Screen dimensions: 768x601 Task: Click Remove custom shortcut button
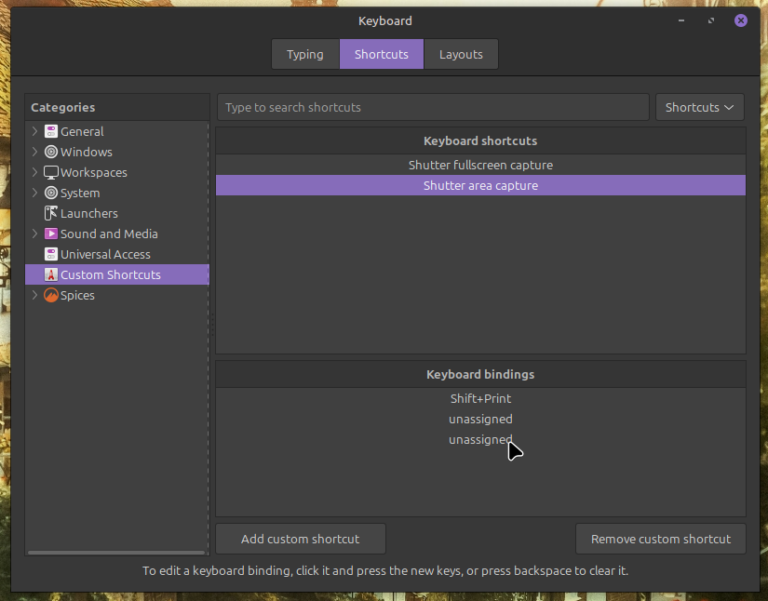click(x=660, y=539)
